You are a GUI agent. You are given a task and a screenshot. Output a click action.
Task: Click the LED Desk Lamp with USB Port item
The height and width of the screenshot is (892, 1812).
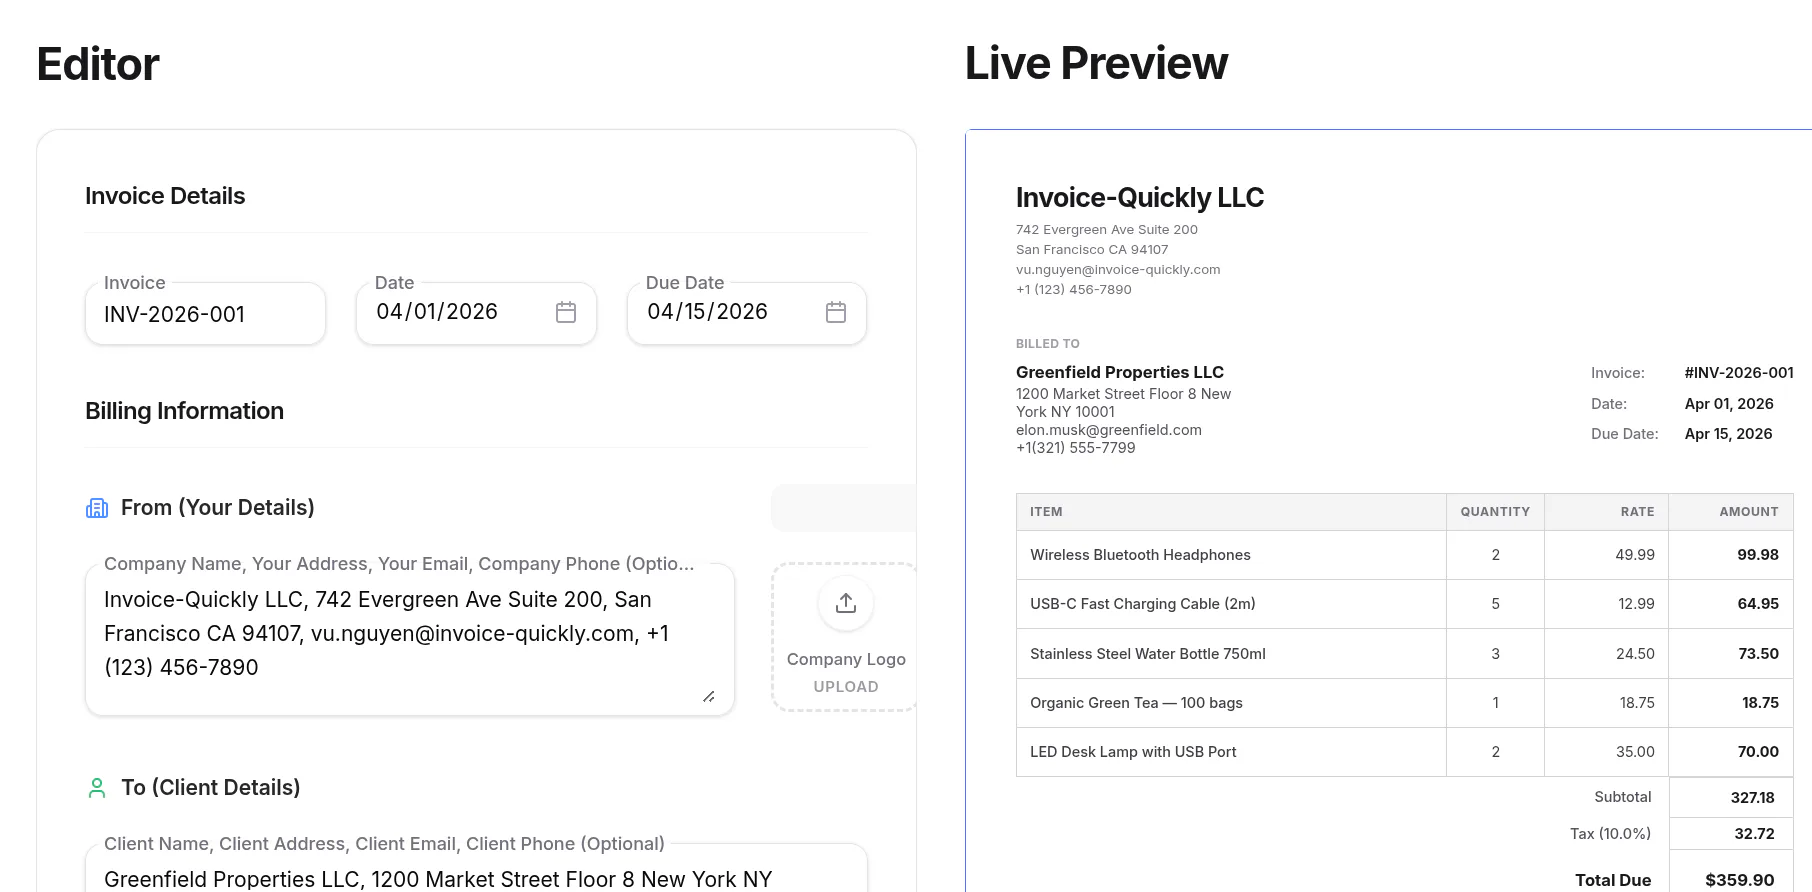(x=1133, y=752)
